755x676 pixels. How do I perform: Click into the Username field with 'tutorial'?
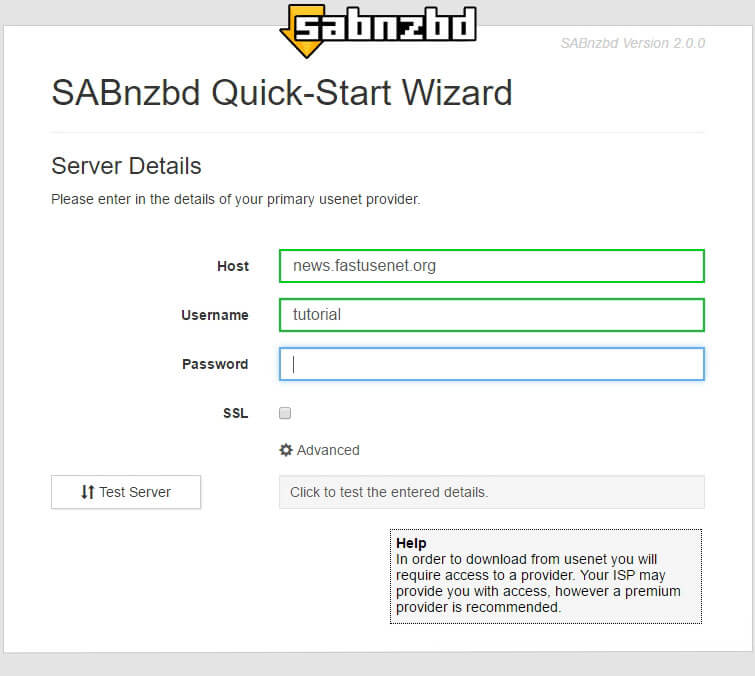491,314
